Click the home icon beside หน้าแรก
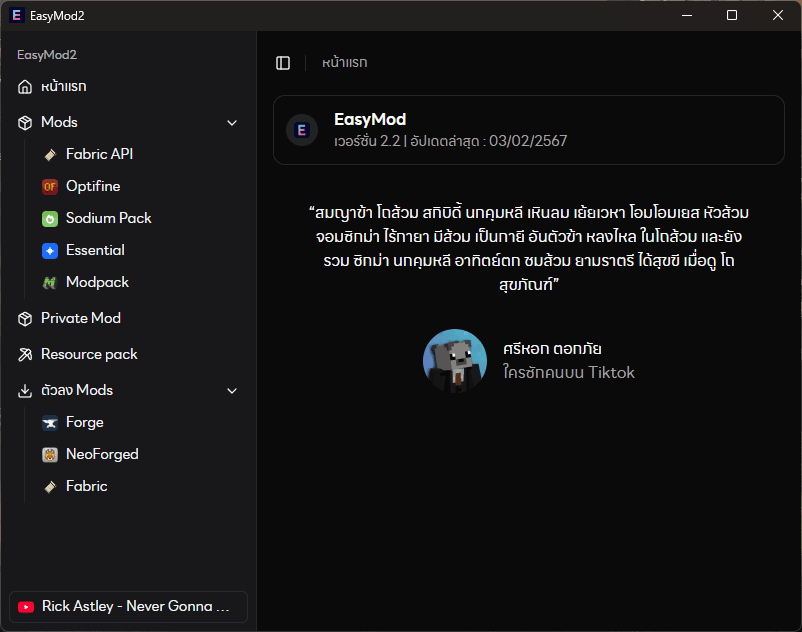Viewport: 802px width, 632px height. pyautogui.click(x=25, y=87)
